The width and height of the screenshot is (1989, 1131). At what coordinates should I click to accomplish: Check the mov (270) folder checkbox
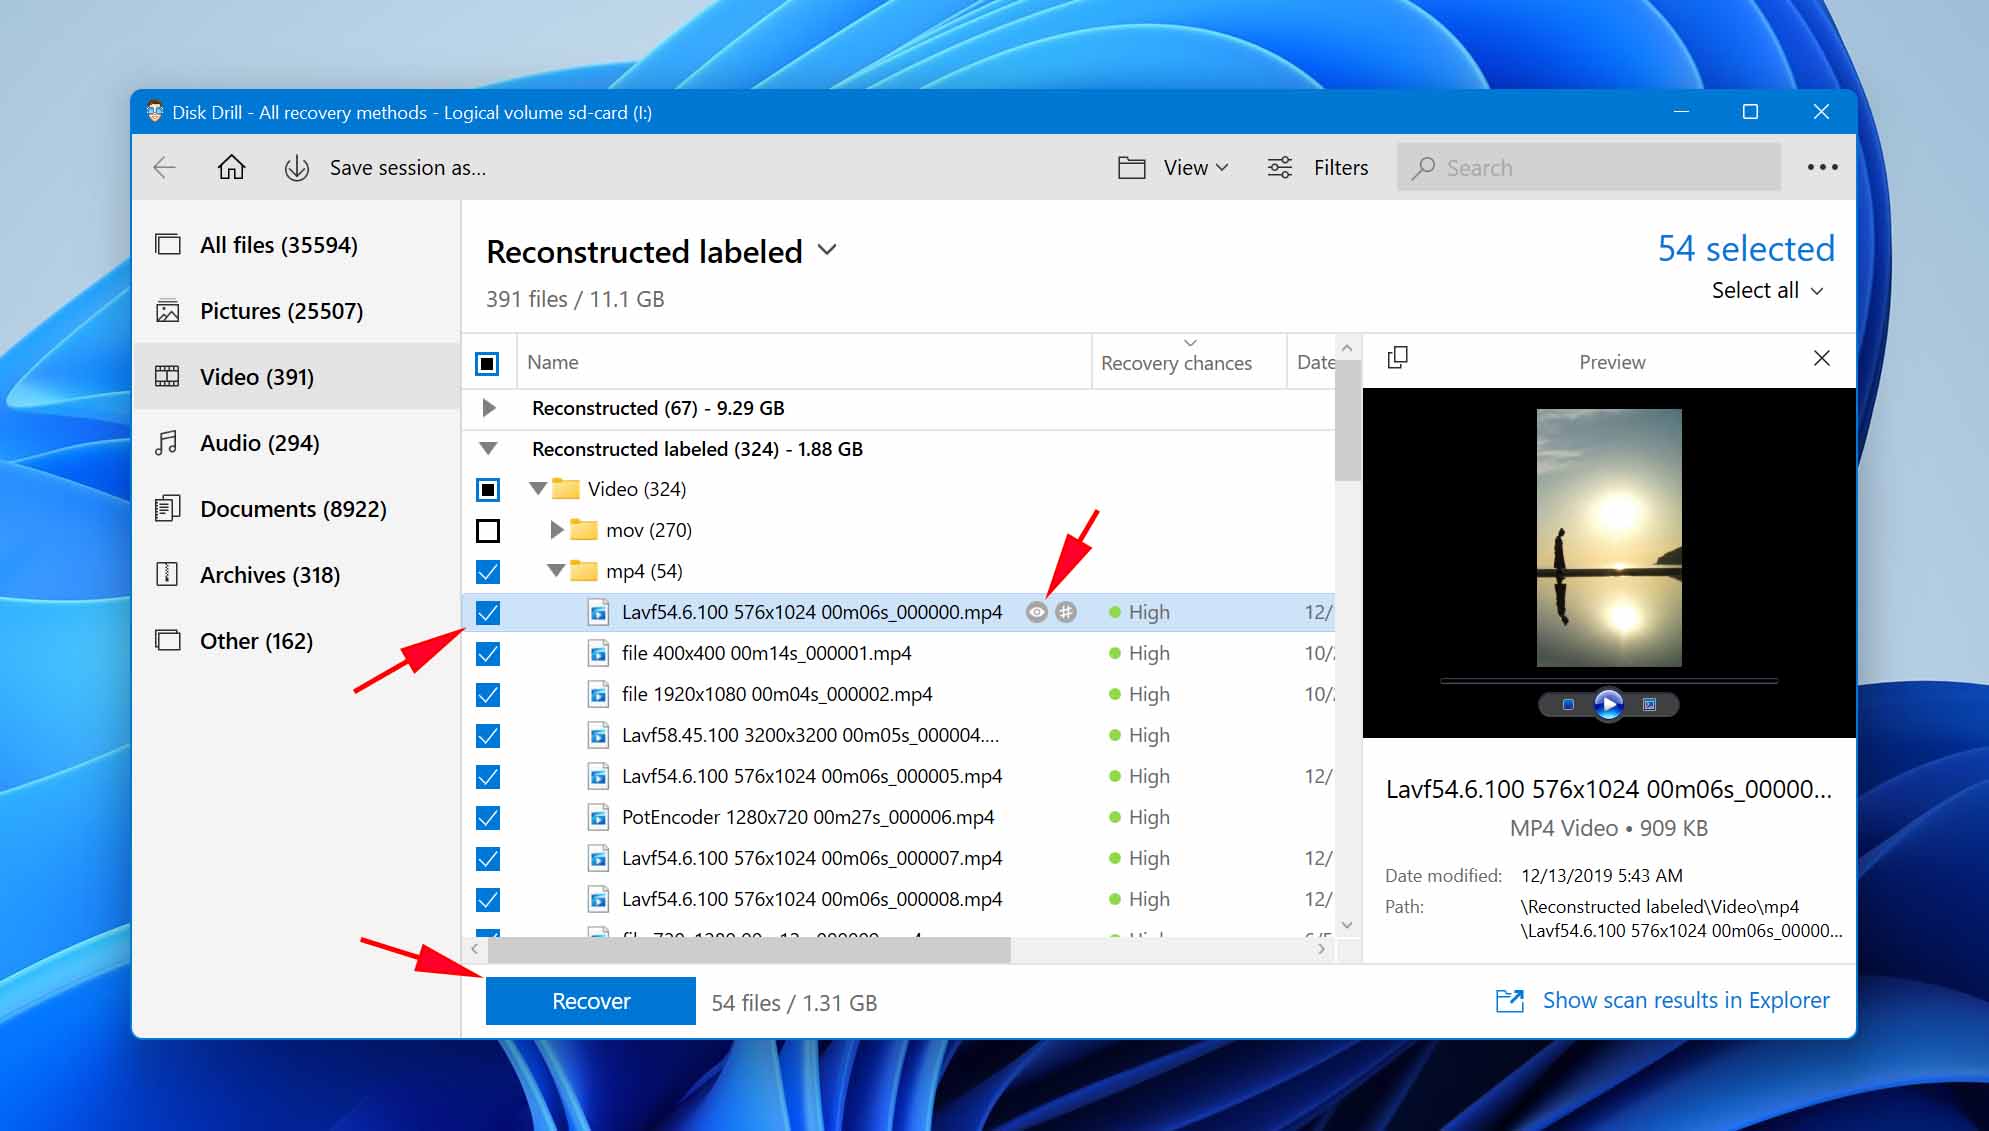488,530
